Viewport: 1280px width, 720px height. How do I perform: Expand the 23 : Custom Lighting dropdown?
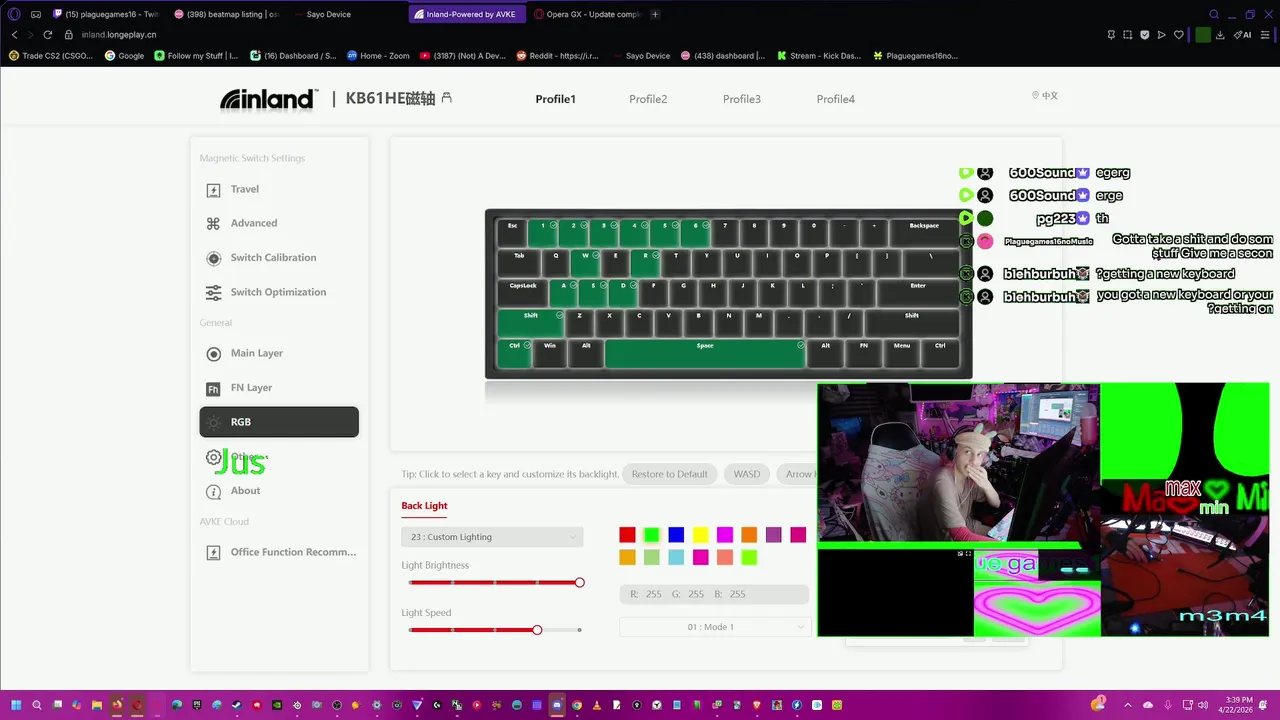point(491,537)
